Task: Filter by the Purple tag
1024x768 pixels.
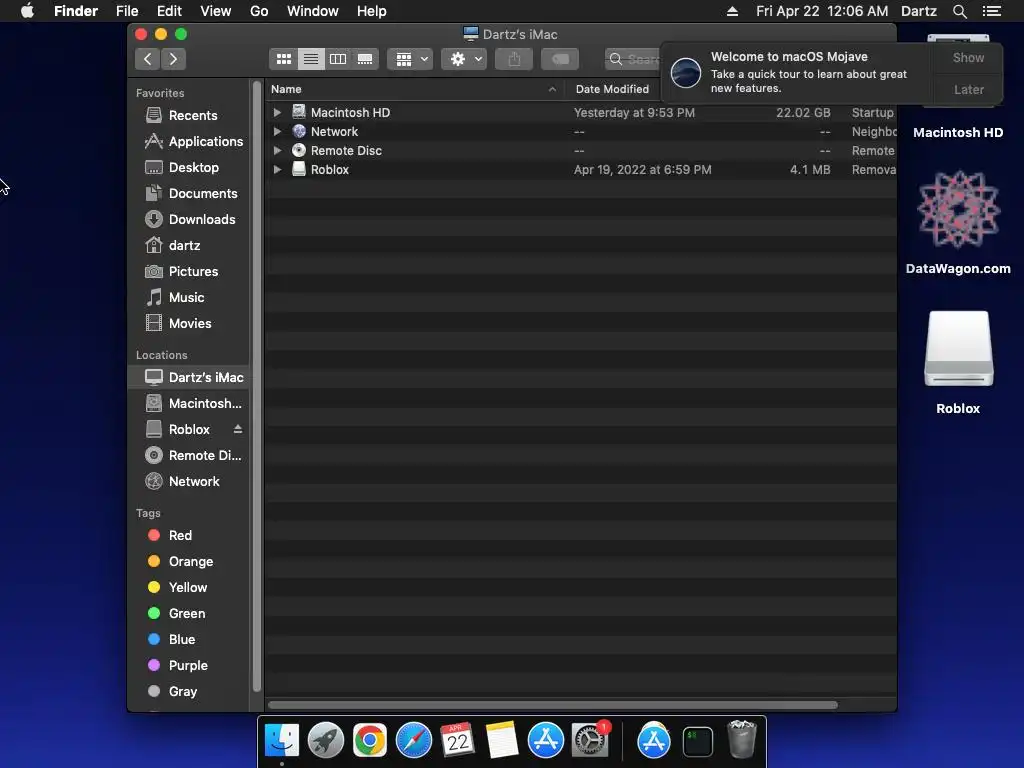Action: [188, 666]
